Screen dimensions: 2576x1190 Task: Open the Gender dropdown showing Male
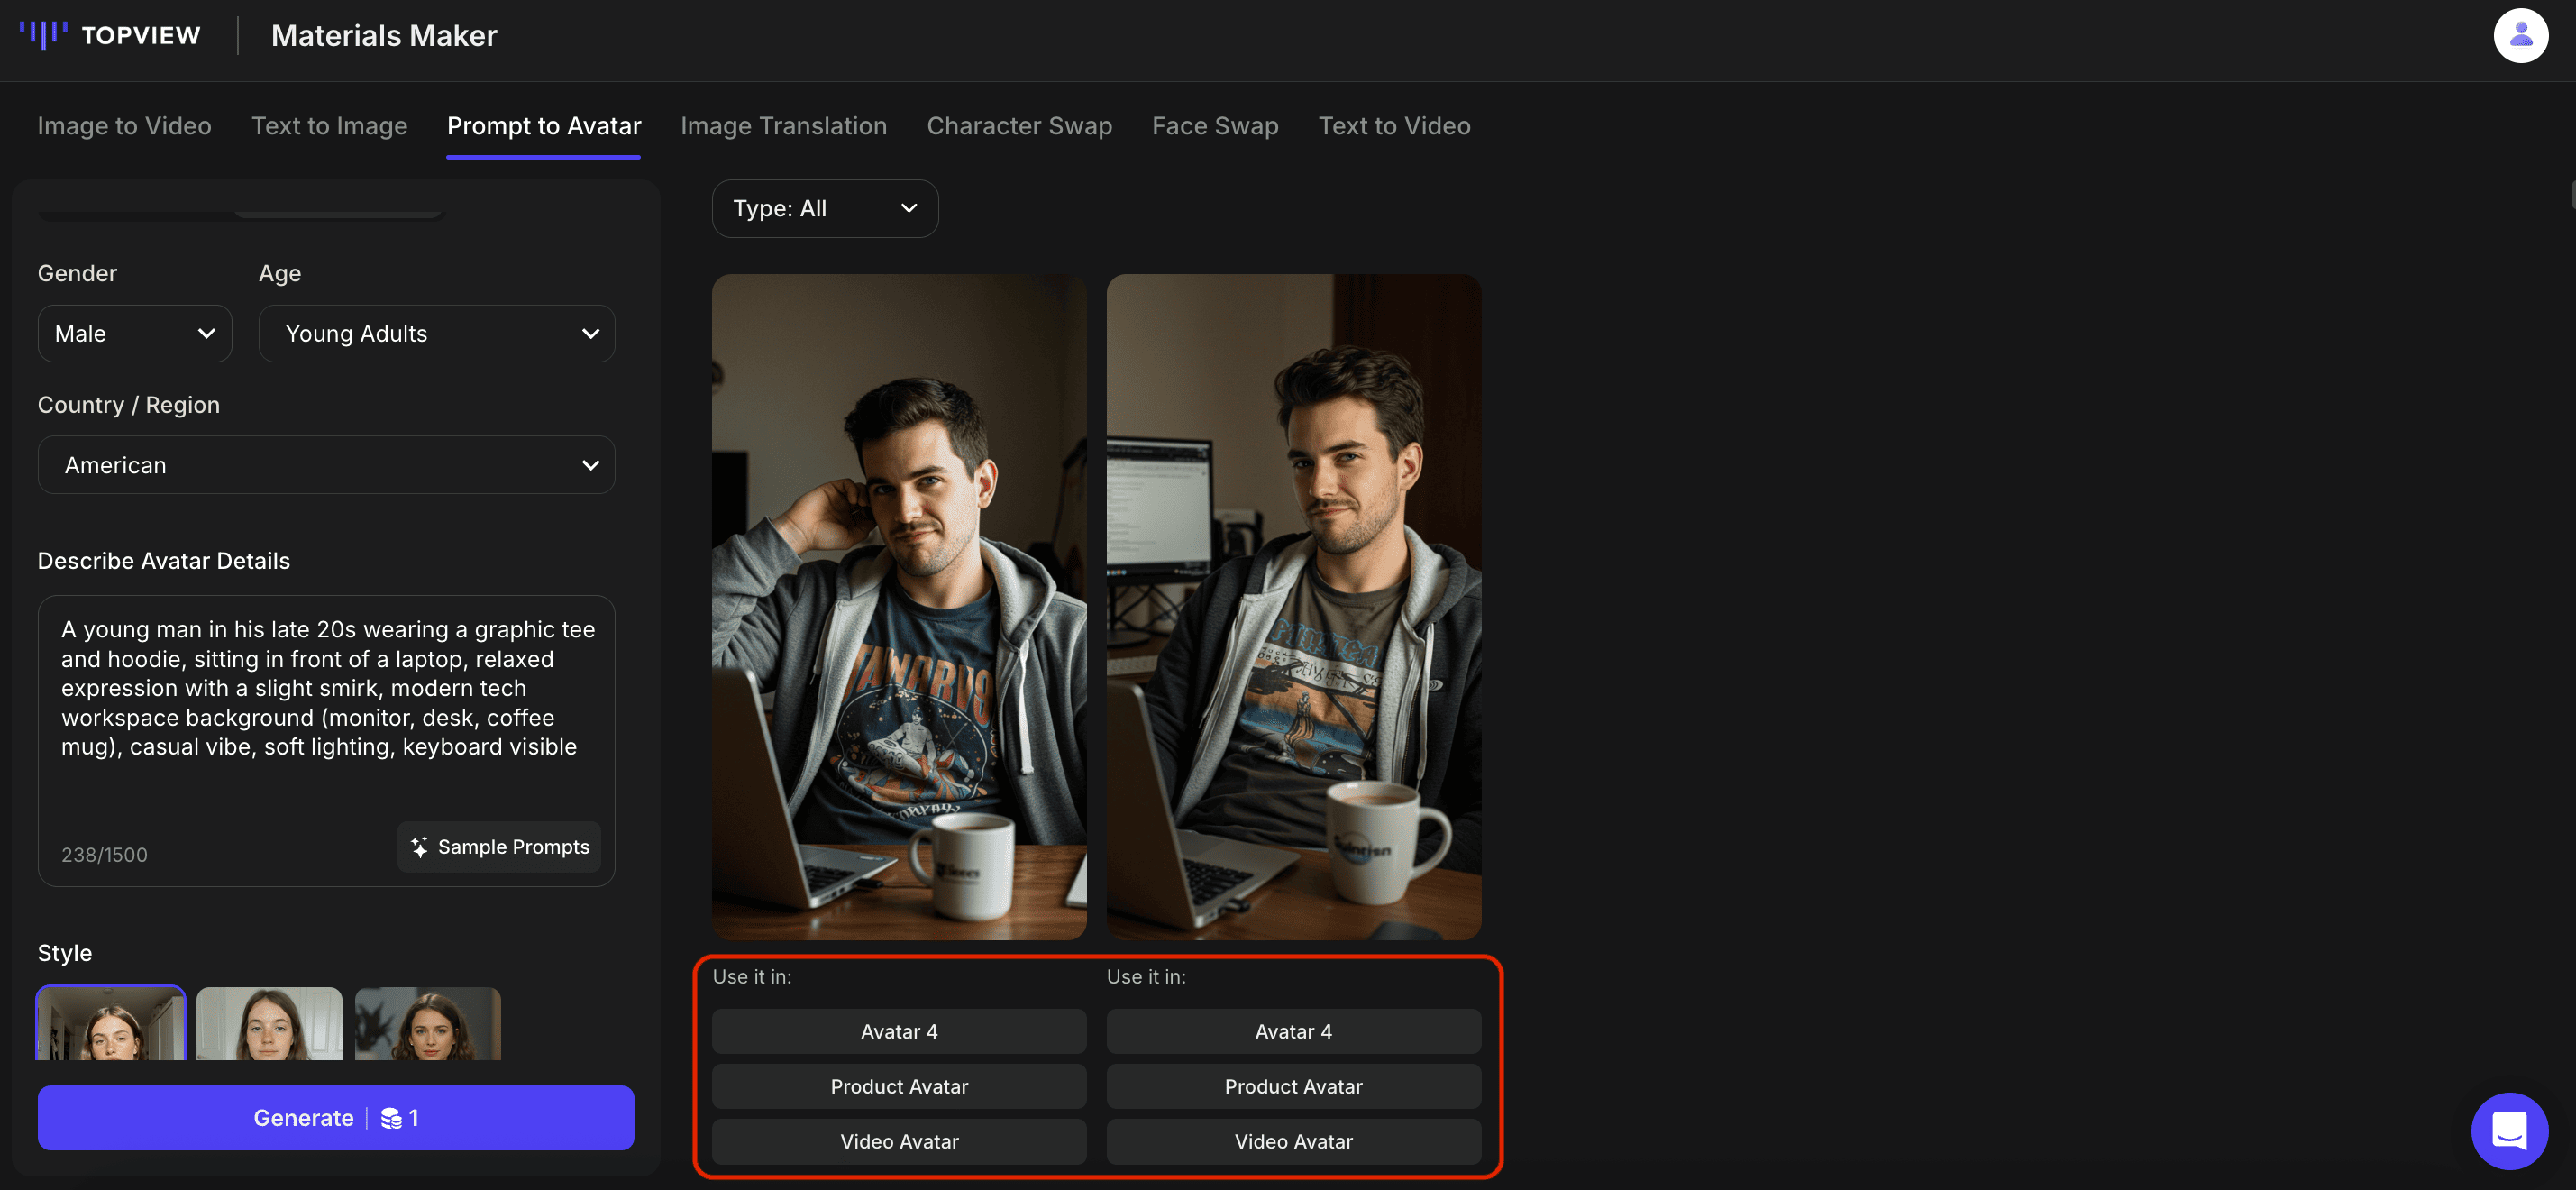pos(134,333)
